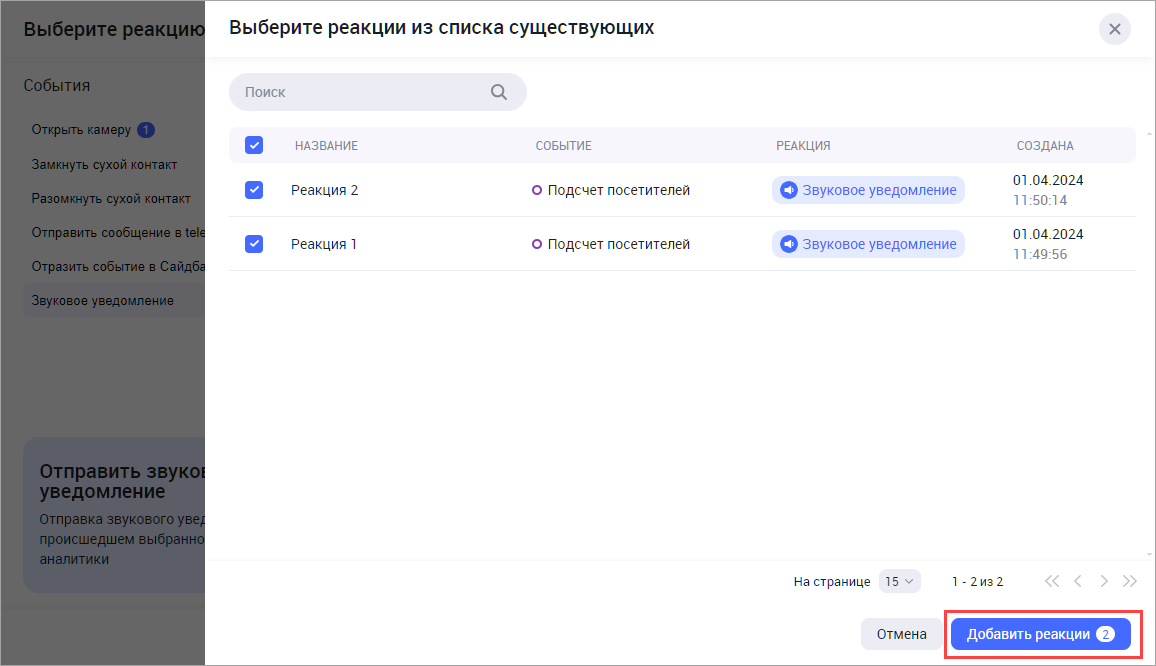1156x666 pixels.
Task: Uncheck the Реакция 1 checkbox
Action: pyautogui.click(x=254, y=244)
